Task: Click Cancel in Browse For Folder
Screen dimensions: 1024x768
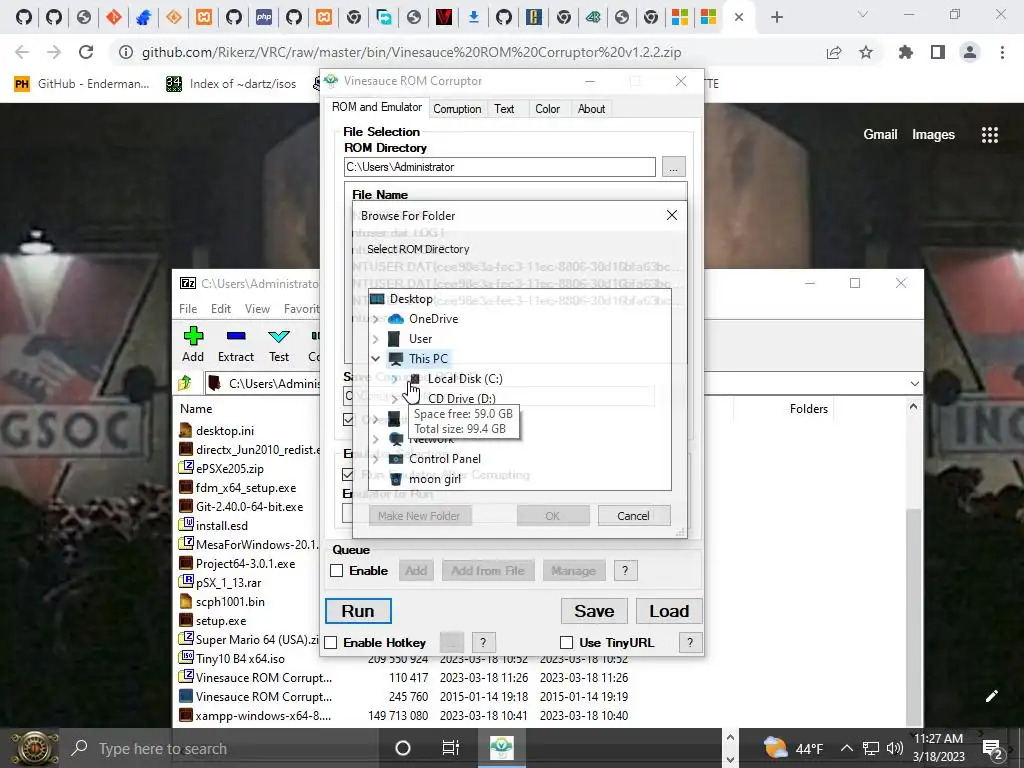Action: (633, 516)
